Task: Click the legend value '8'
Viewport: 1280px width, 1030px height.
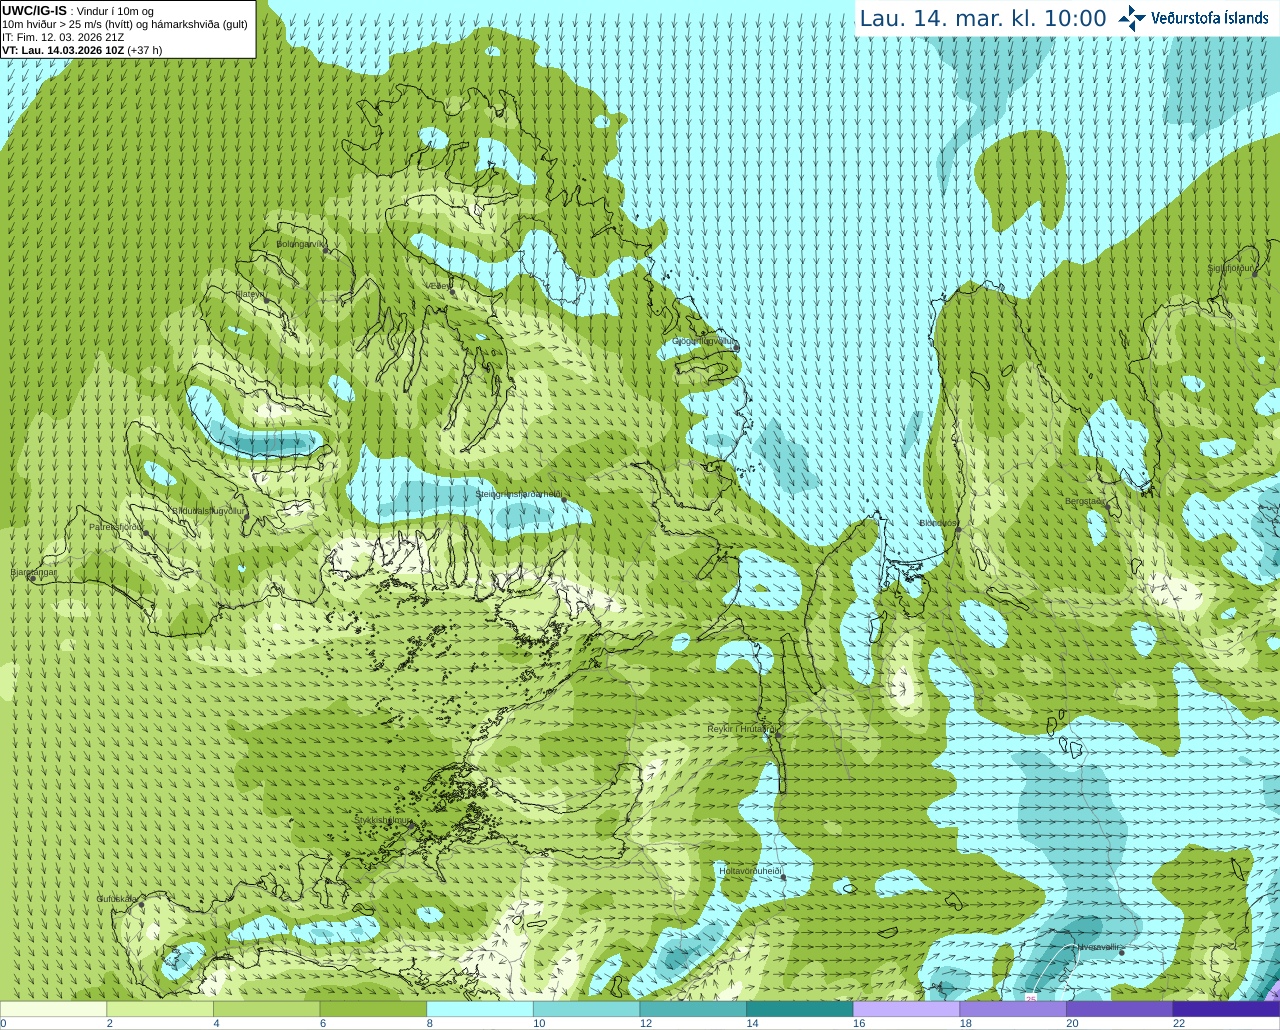Action: click(x=430, y=1023)
